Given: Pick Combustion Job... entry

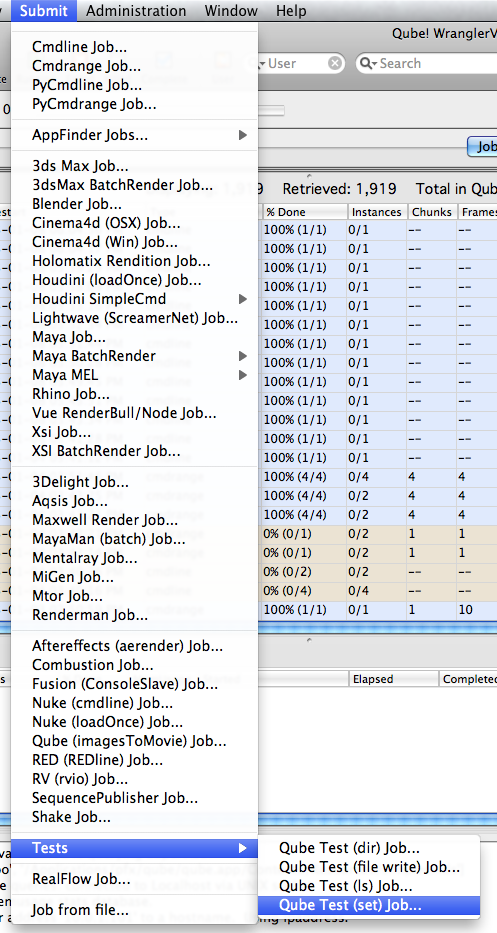Looking at the screenshot, I should coord(135,665).
